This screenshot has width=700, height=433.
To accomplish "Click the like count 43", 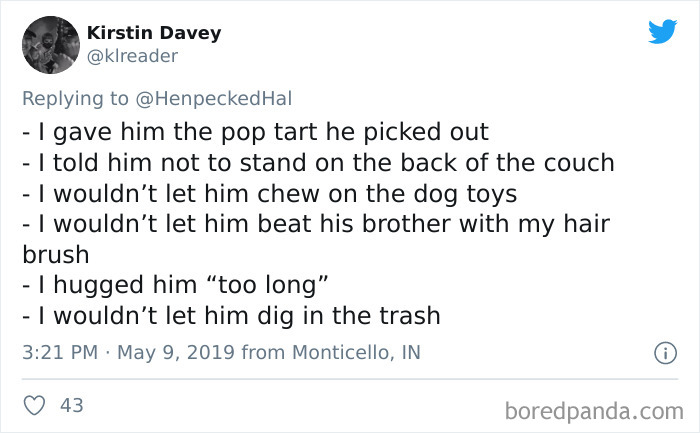I will (x=72, y=405).
